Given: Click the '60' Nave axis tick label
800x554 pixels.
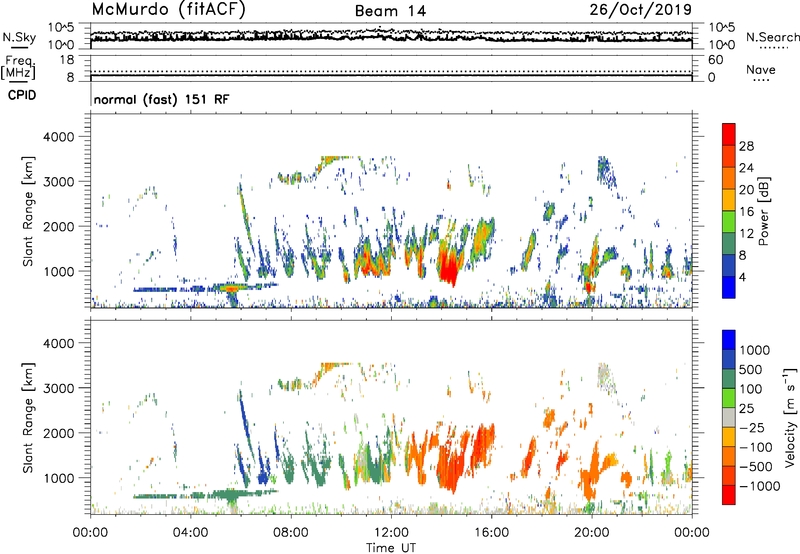Looking at the screenshot, I should [715, 60].
